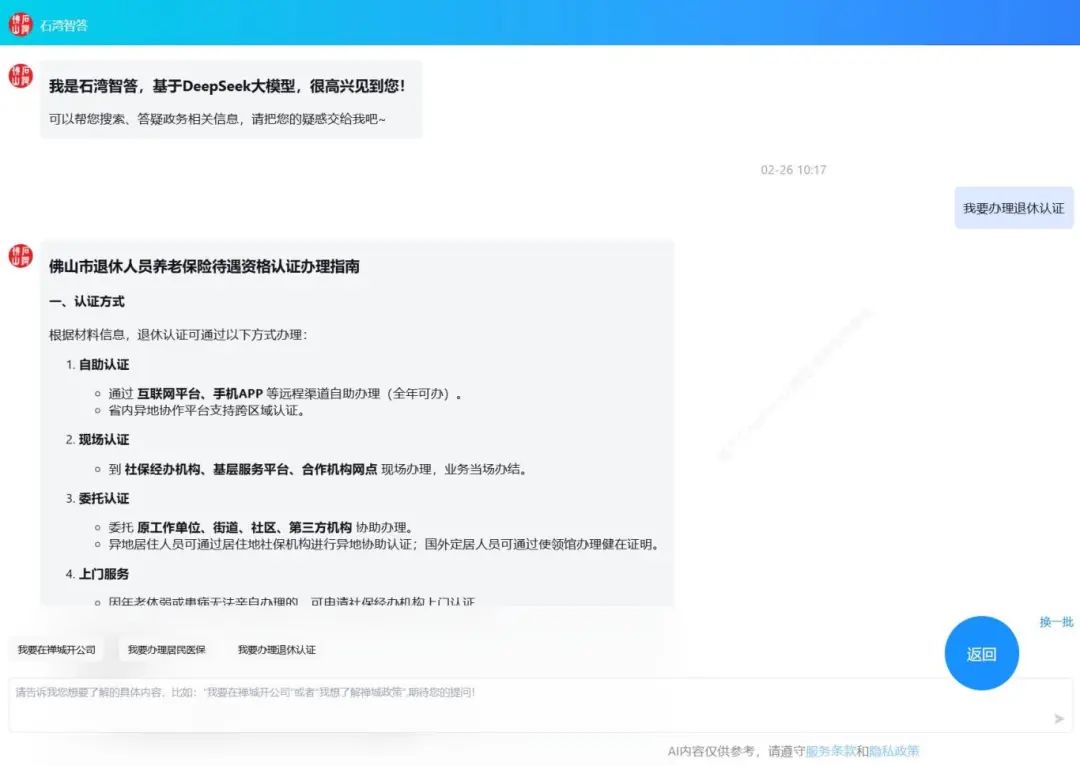Open the 隐私政策 link
Screen dimensions: 1080x766
tap(894, 751)
